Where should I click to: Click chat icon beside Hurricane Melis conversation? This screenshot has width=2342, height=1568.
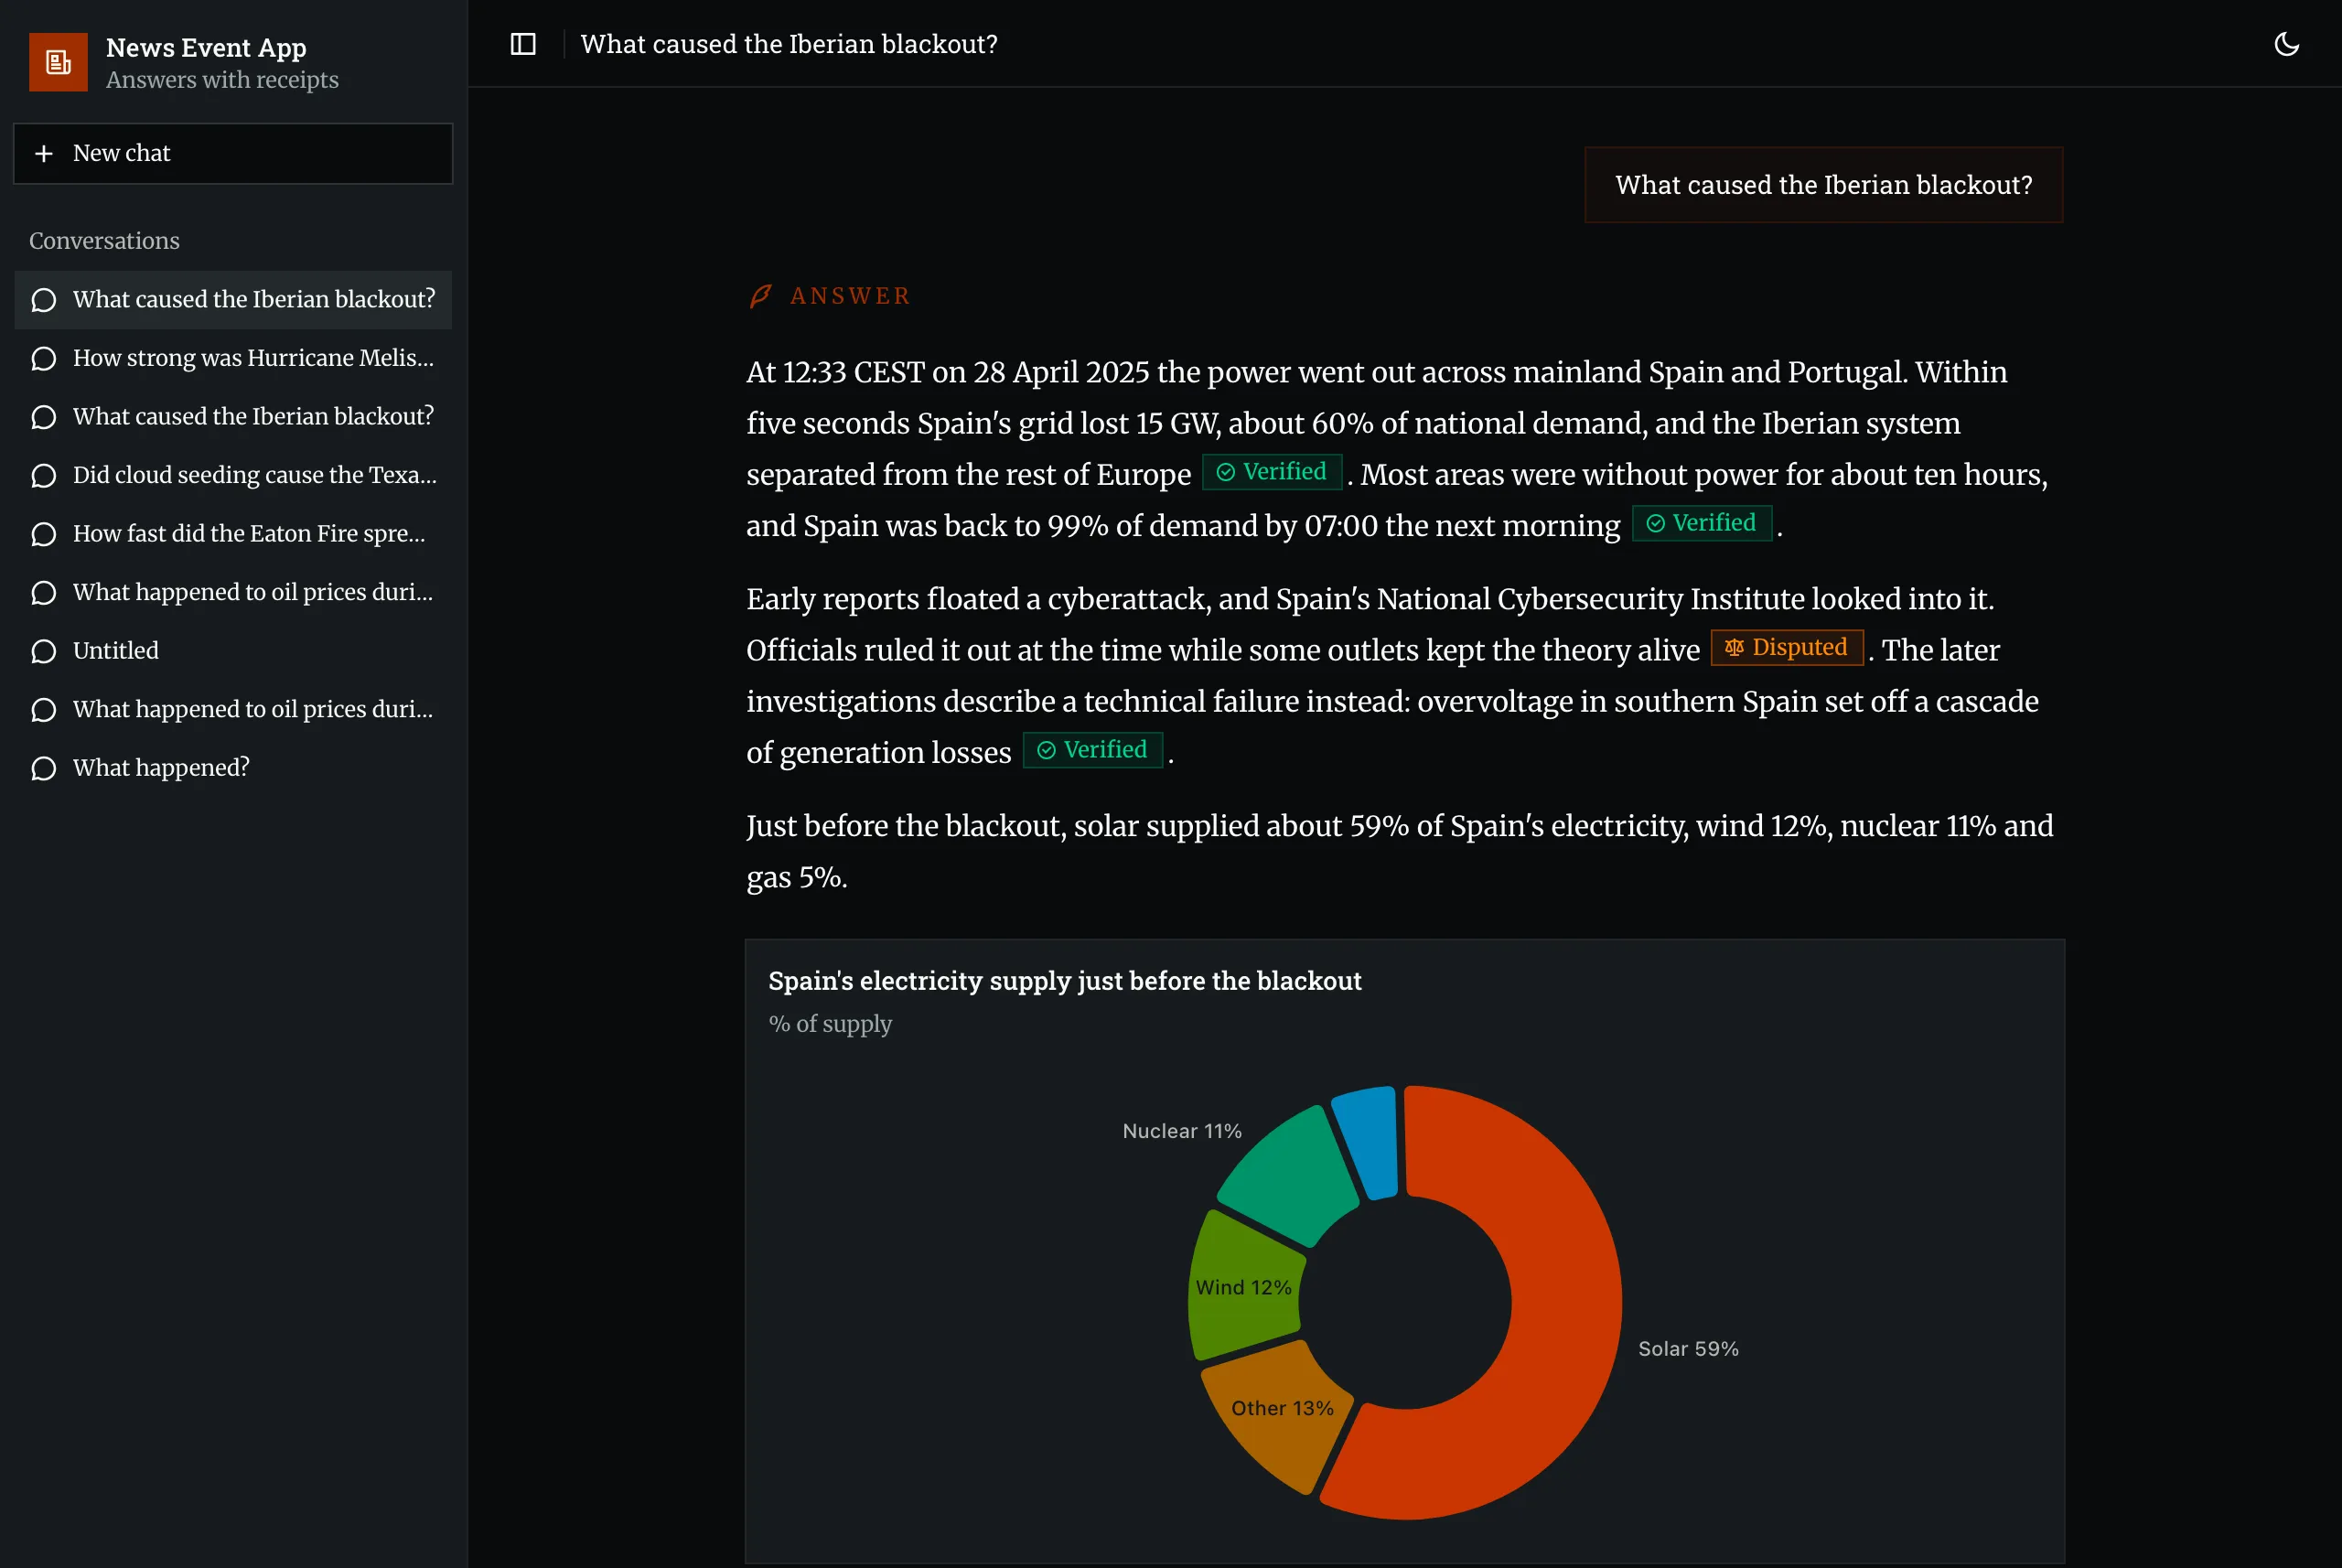point(43,358)
